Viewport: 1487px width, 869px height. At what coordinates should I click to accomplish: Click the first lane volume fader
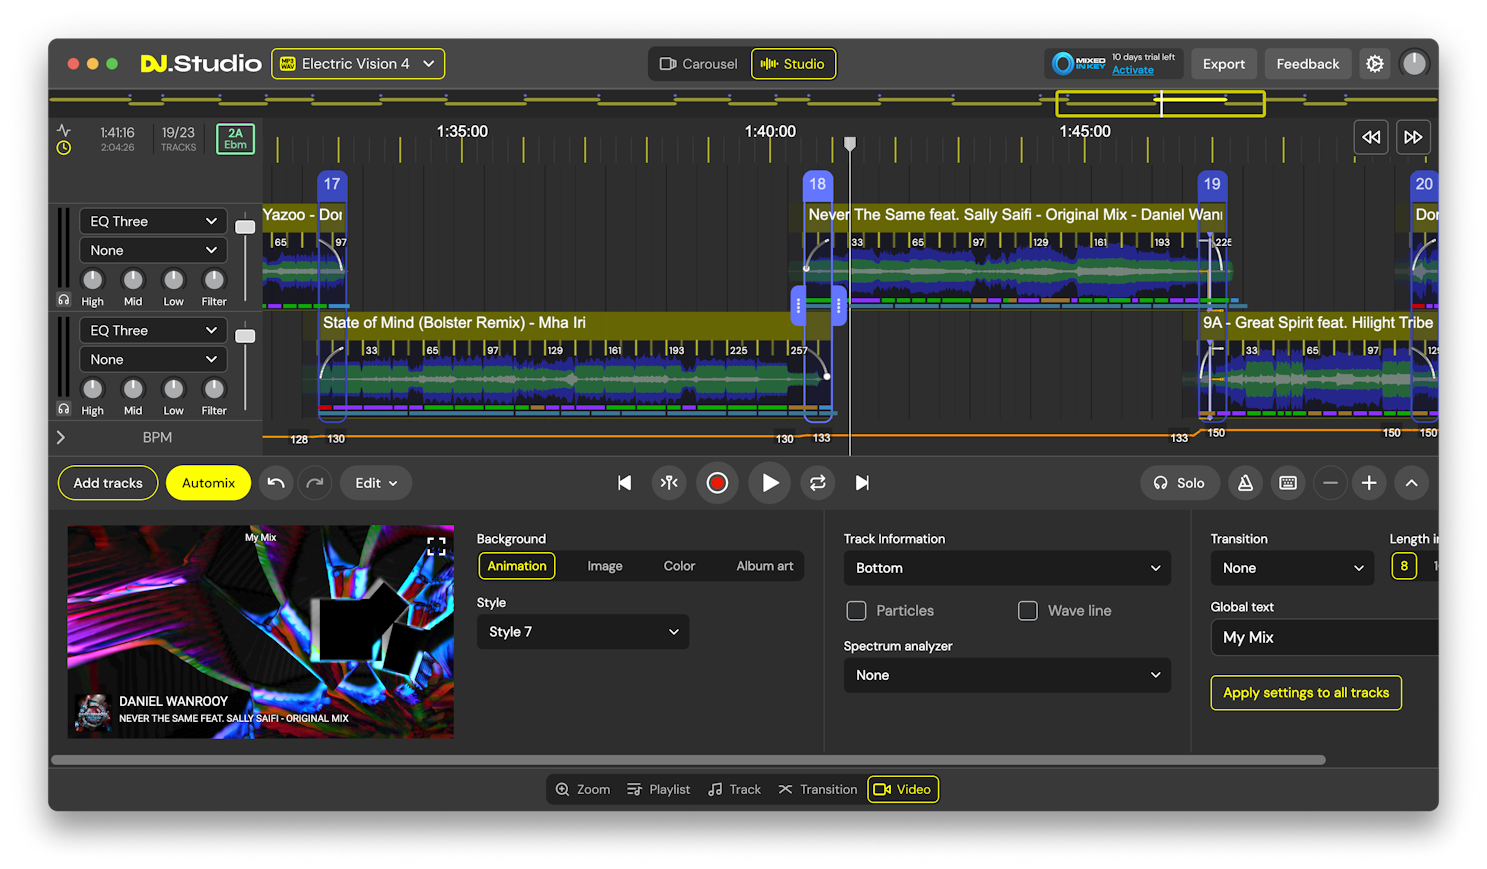click(x=245, y=227)
